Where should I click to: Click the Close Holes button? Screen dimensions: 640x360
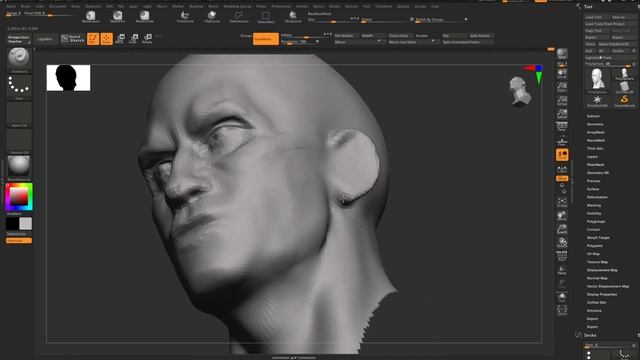400,36
